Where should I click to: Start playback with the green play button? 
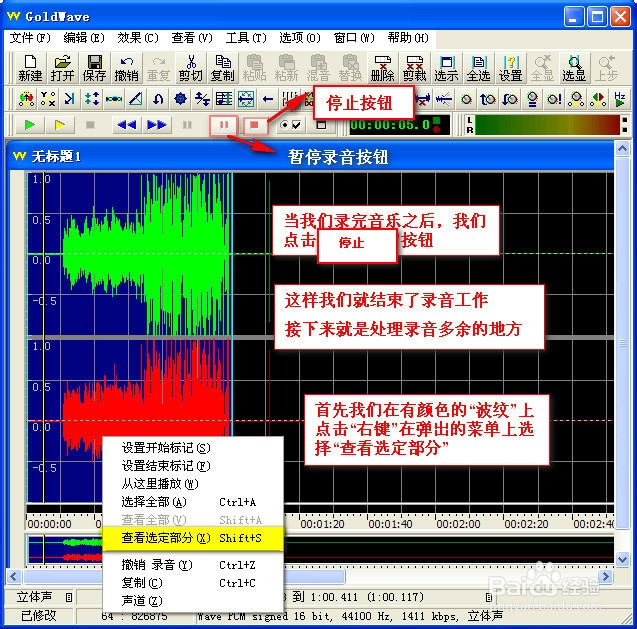29,125
